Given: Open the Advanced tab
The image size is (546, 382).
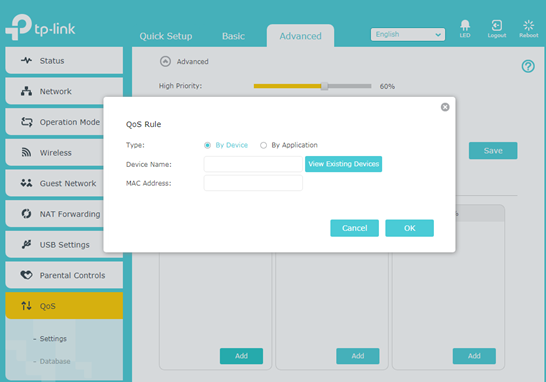Looking at the screenshot, I should pos(301,36).
